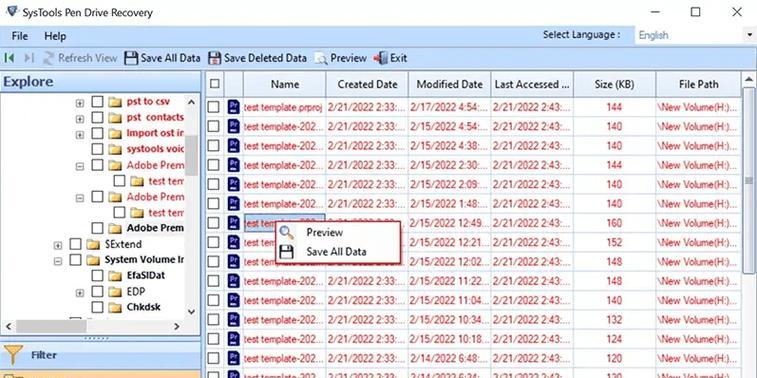757x378 pixels.
Task: Expand the Import ost tree node
Action: (x=80, y=135)
